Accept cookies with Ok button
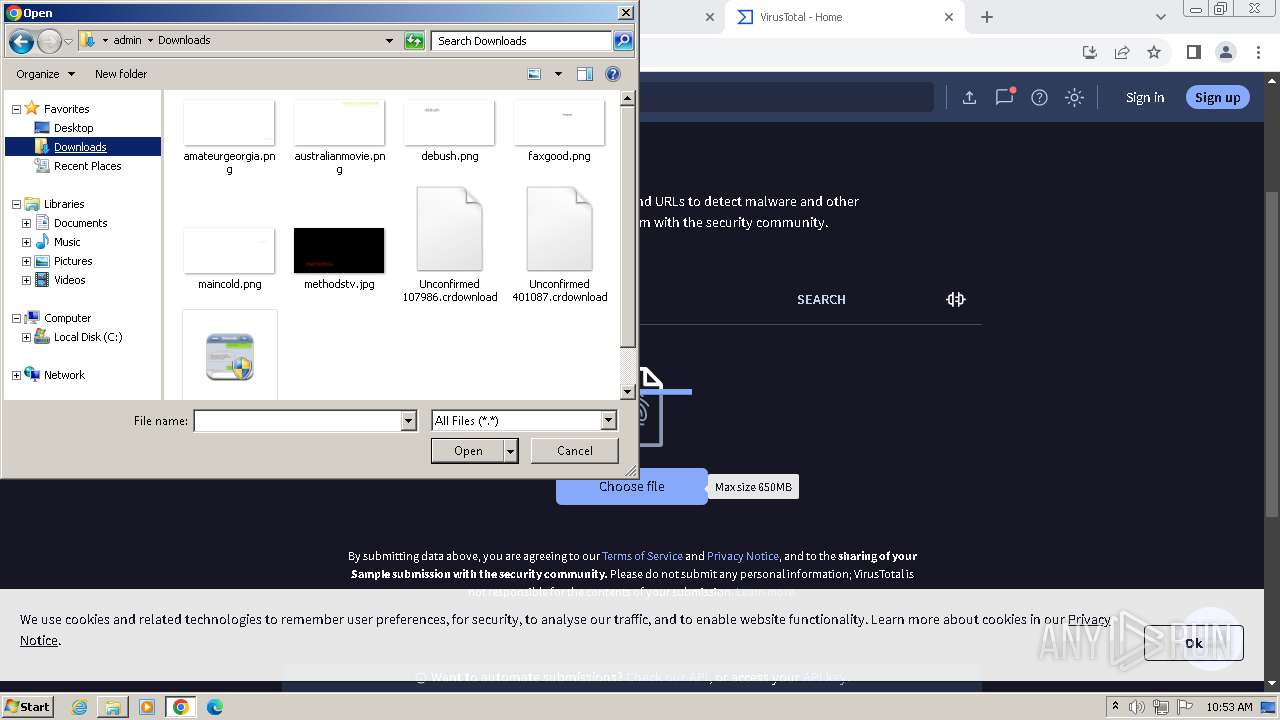Image resolution: width=1280 pixels, height=720 pixels. click(1193, 643)
